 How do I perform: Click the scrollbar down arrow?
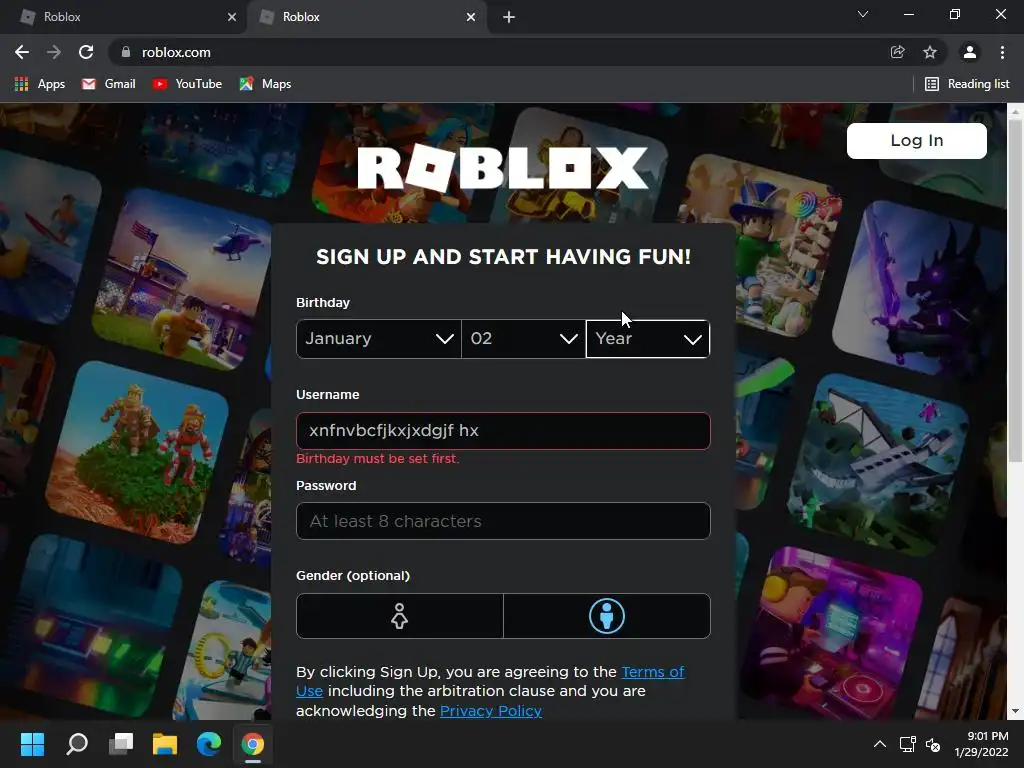tap(1015, 711)
